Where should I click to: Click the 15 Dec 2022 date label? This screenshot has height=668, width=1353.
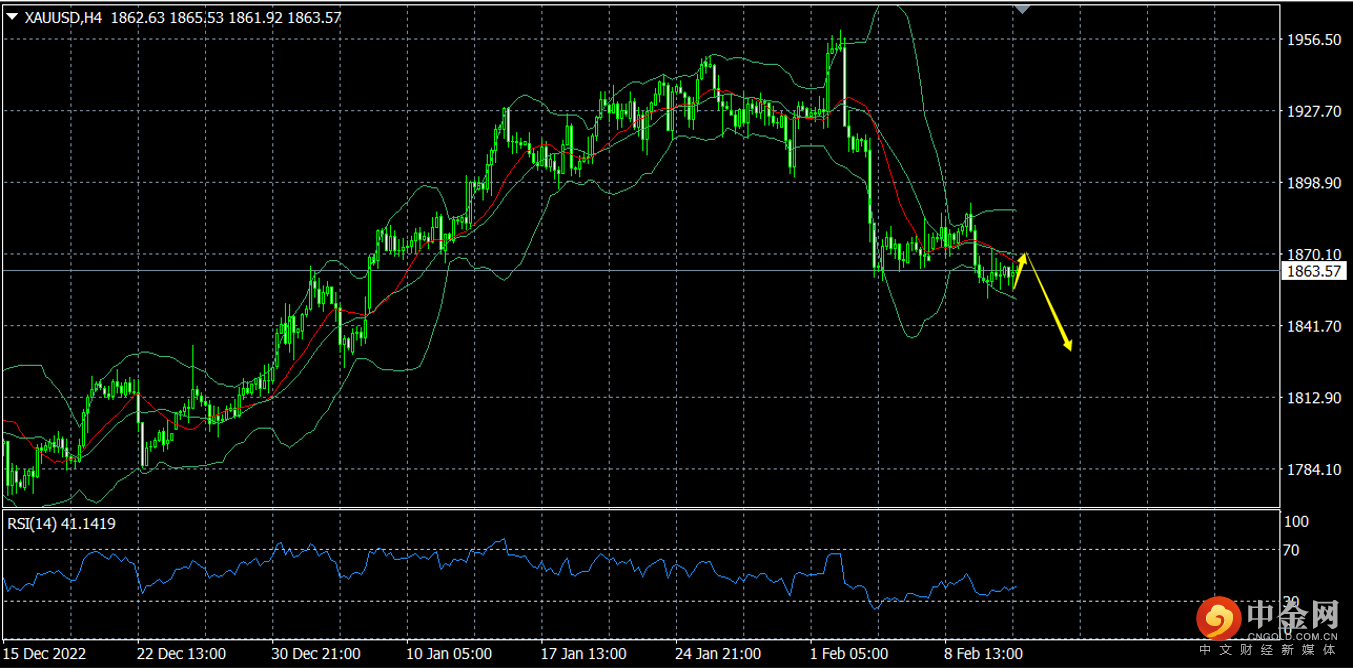click(x=45, y=654)
